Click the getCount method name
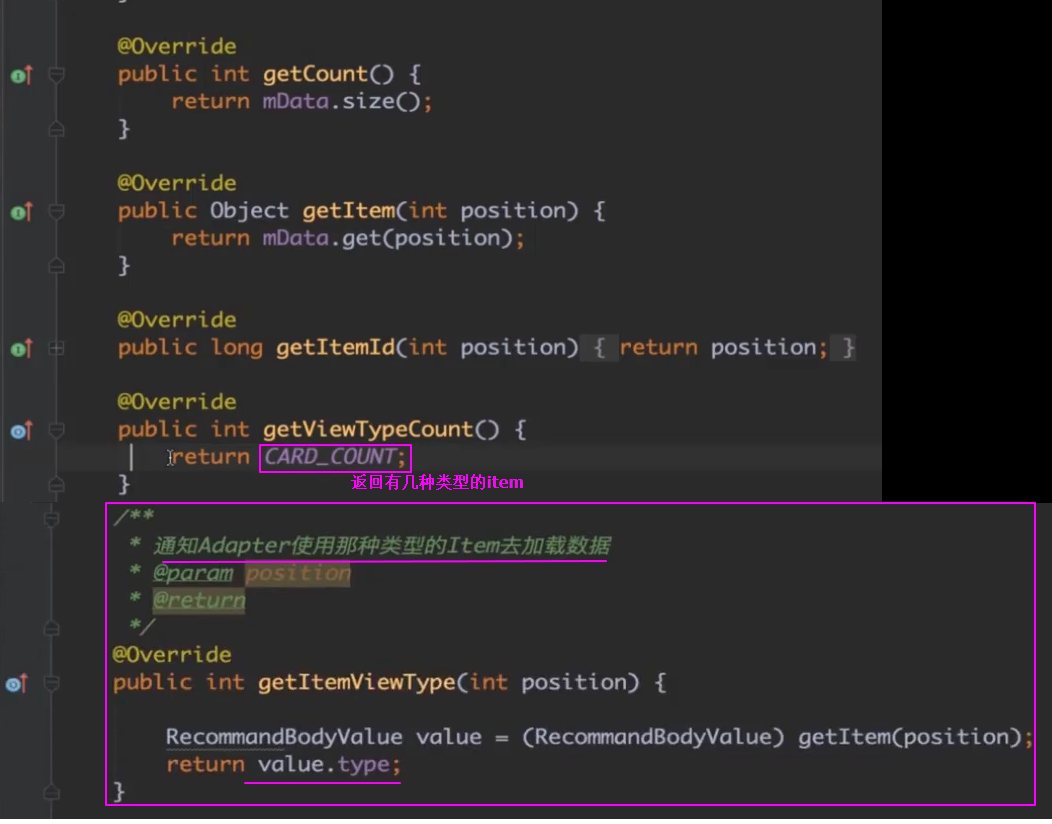The width and height of the screenshot is (1052, 824). pyautogui.click(x=315, y=74)
